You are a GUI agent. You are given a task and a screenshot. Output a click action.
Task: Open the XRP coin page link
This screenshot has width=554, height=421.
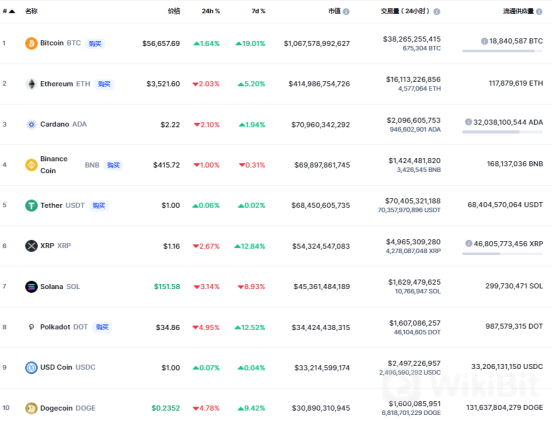point(47,245)
